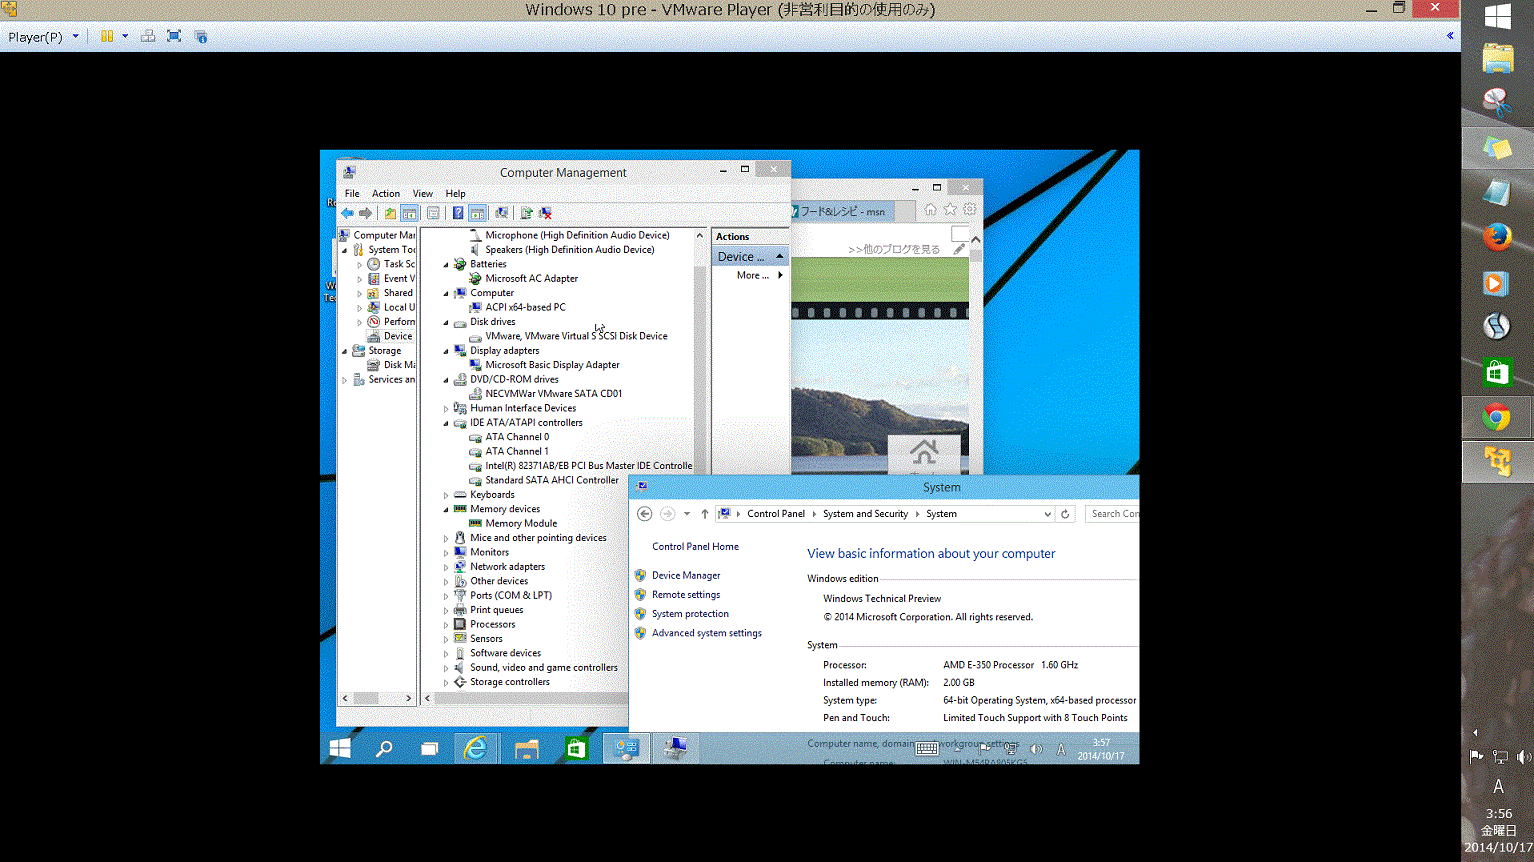
Task: Expand the Keyboards category
Action: coord(446,495)
